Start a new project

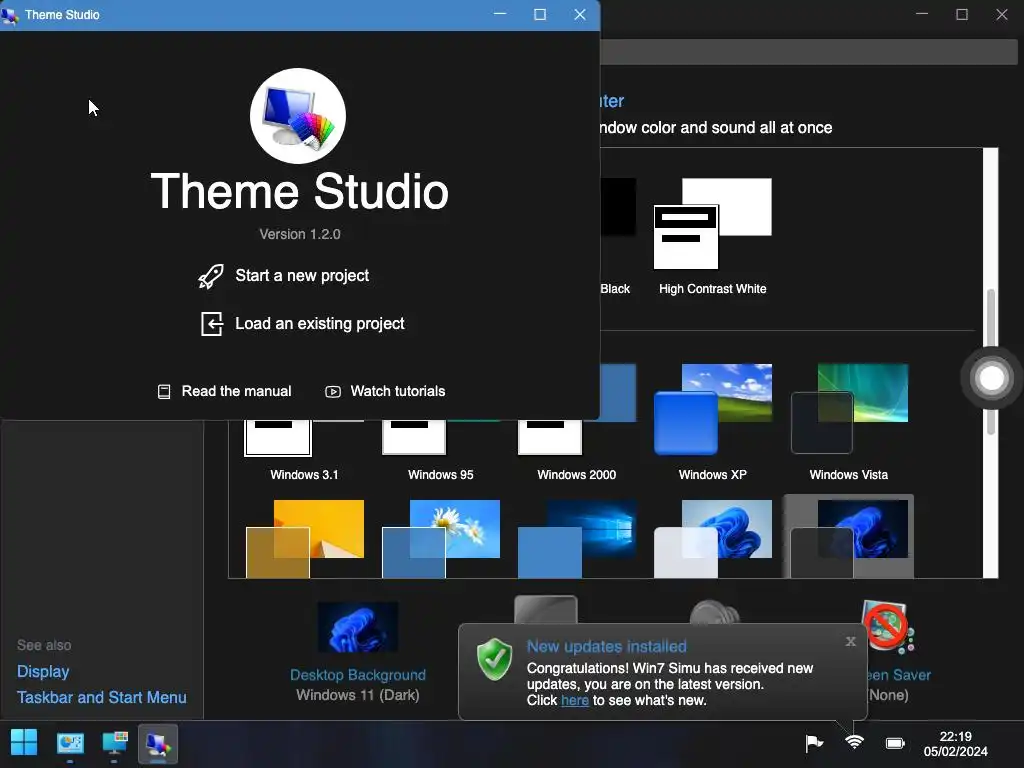pyautogui.click(x=283, y=276)
